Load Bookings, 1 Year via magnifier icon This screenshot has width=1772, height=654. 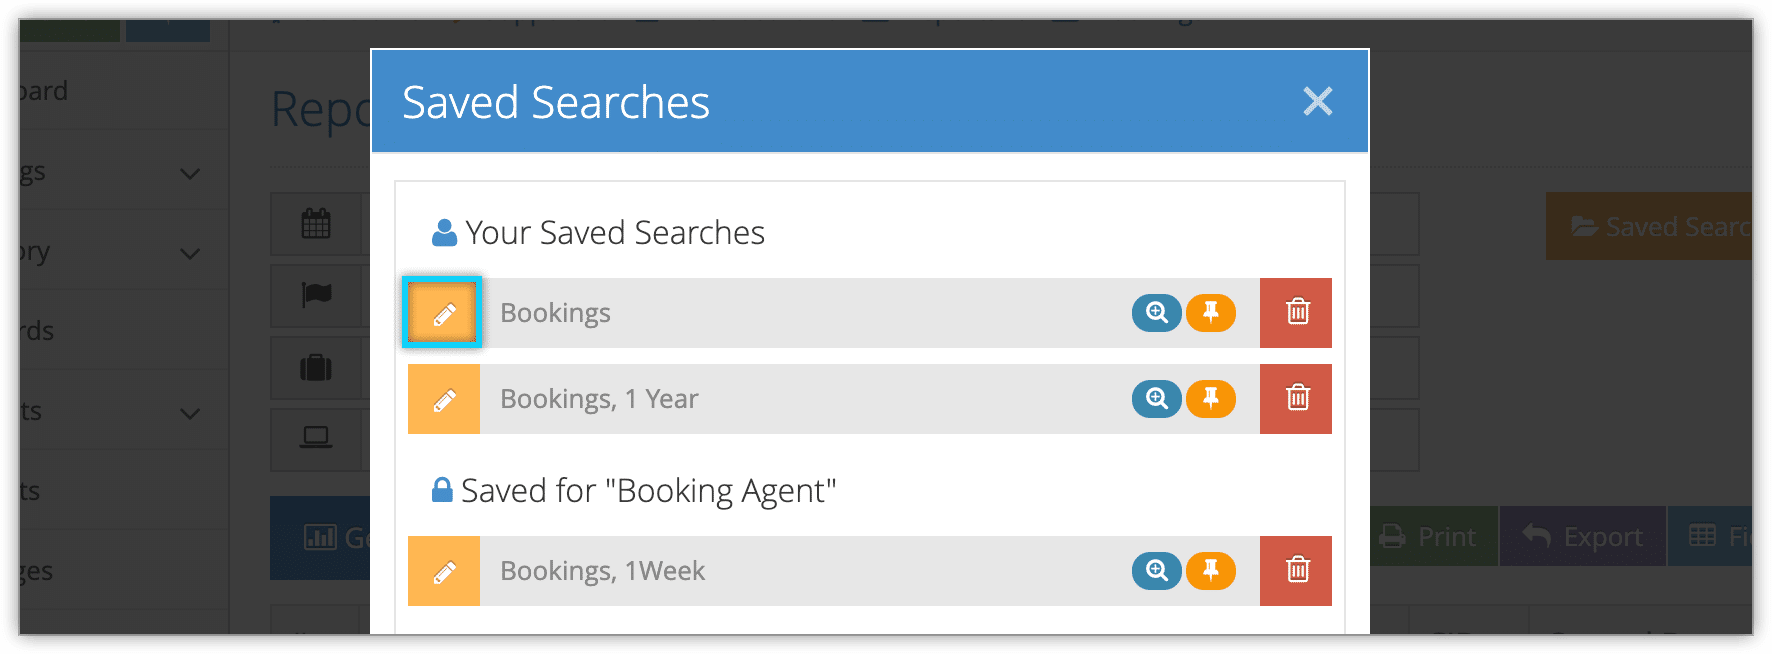coord(1157,399)
